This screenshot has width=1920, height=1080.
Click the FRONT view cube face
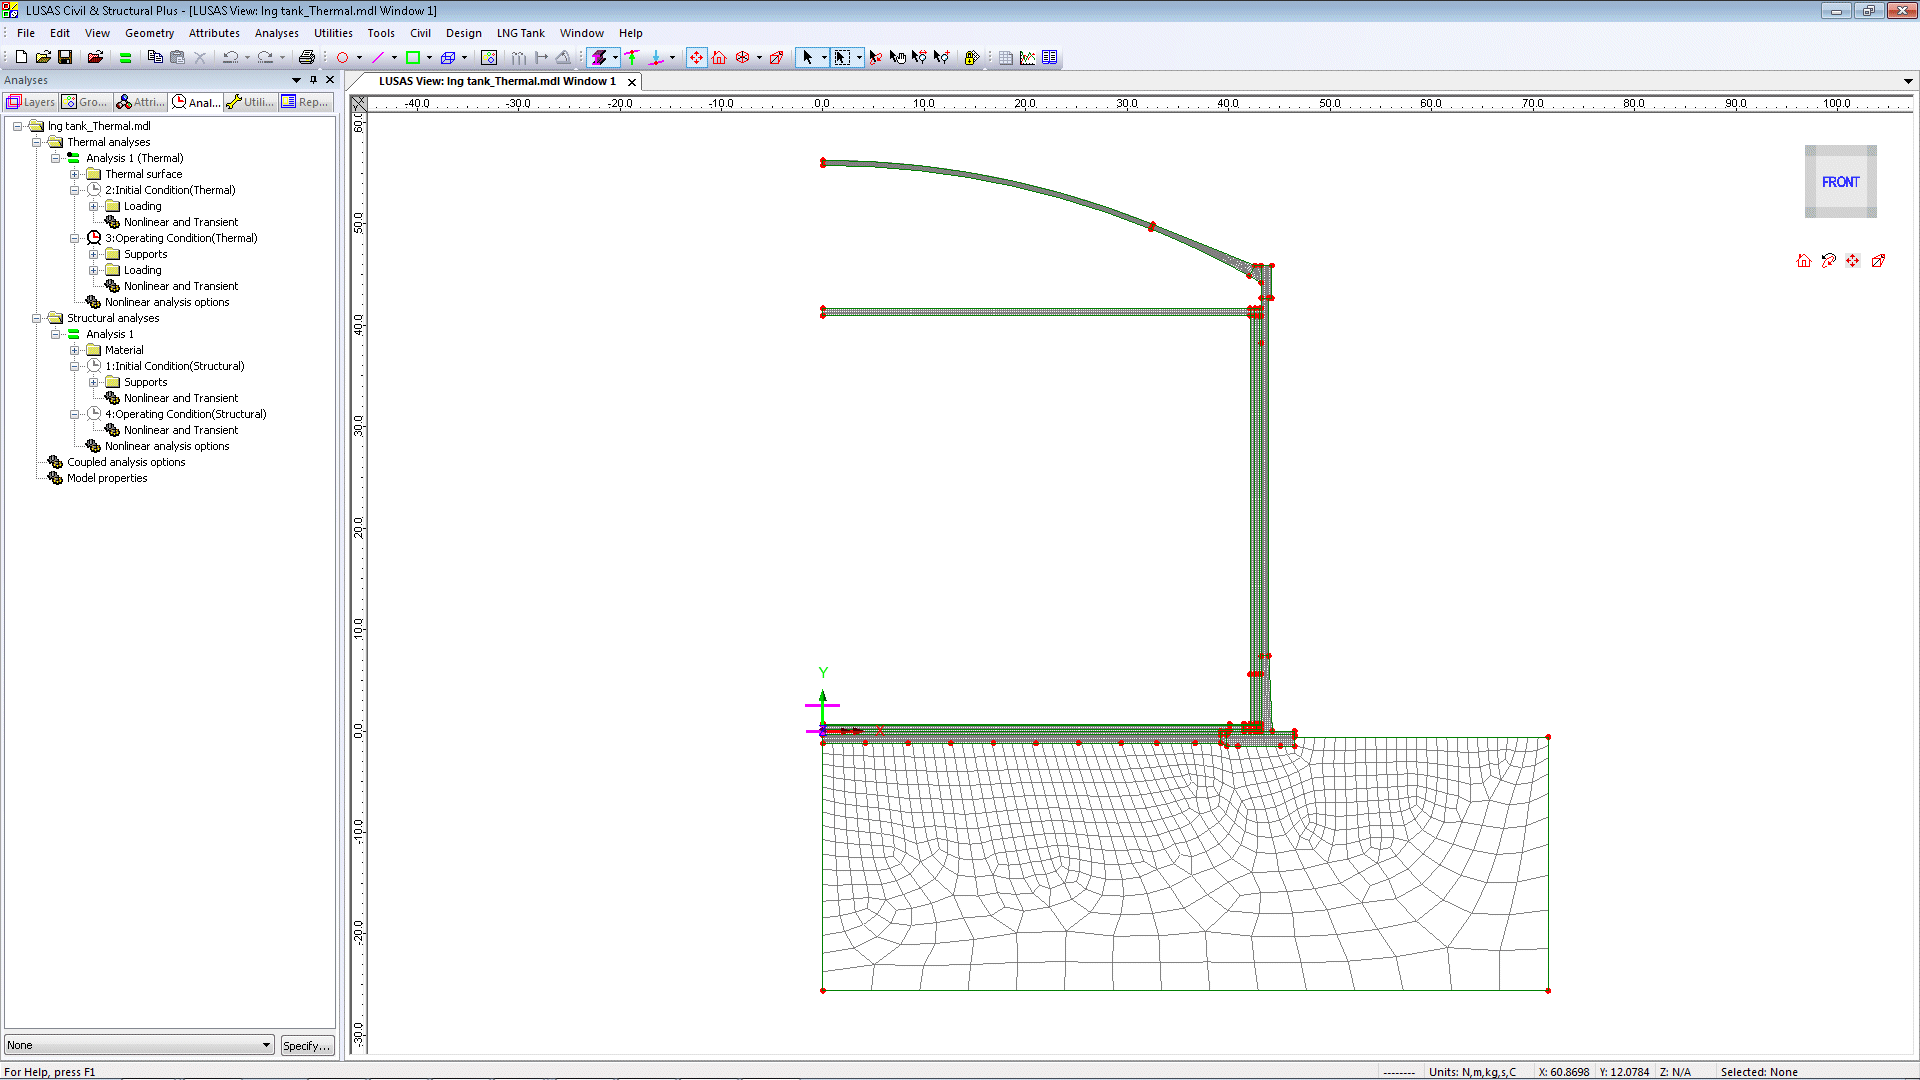point(1840,182)
